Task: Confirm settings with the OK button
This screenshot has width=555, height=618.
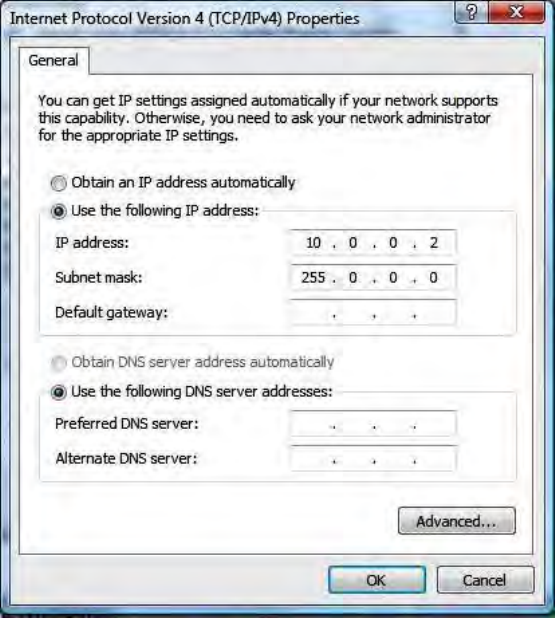Action: tap(377, 580)
